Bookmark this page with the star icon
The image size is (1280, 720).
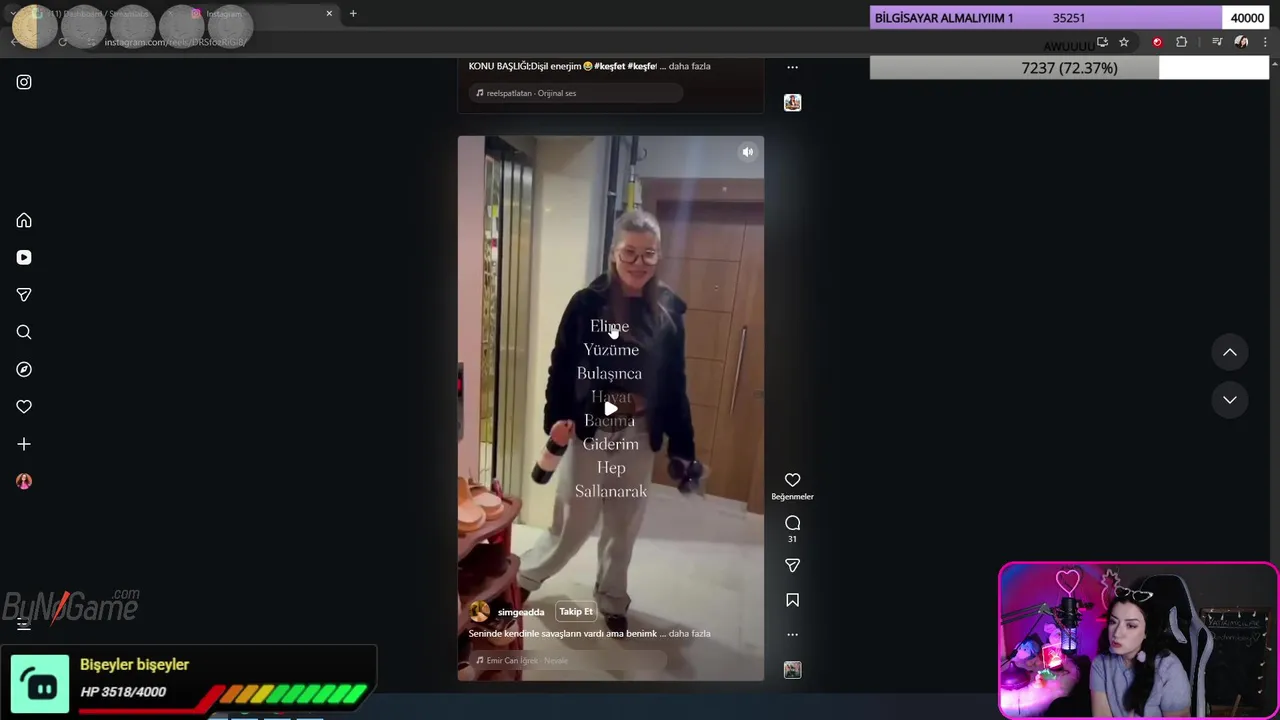point(1124,42)
